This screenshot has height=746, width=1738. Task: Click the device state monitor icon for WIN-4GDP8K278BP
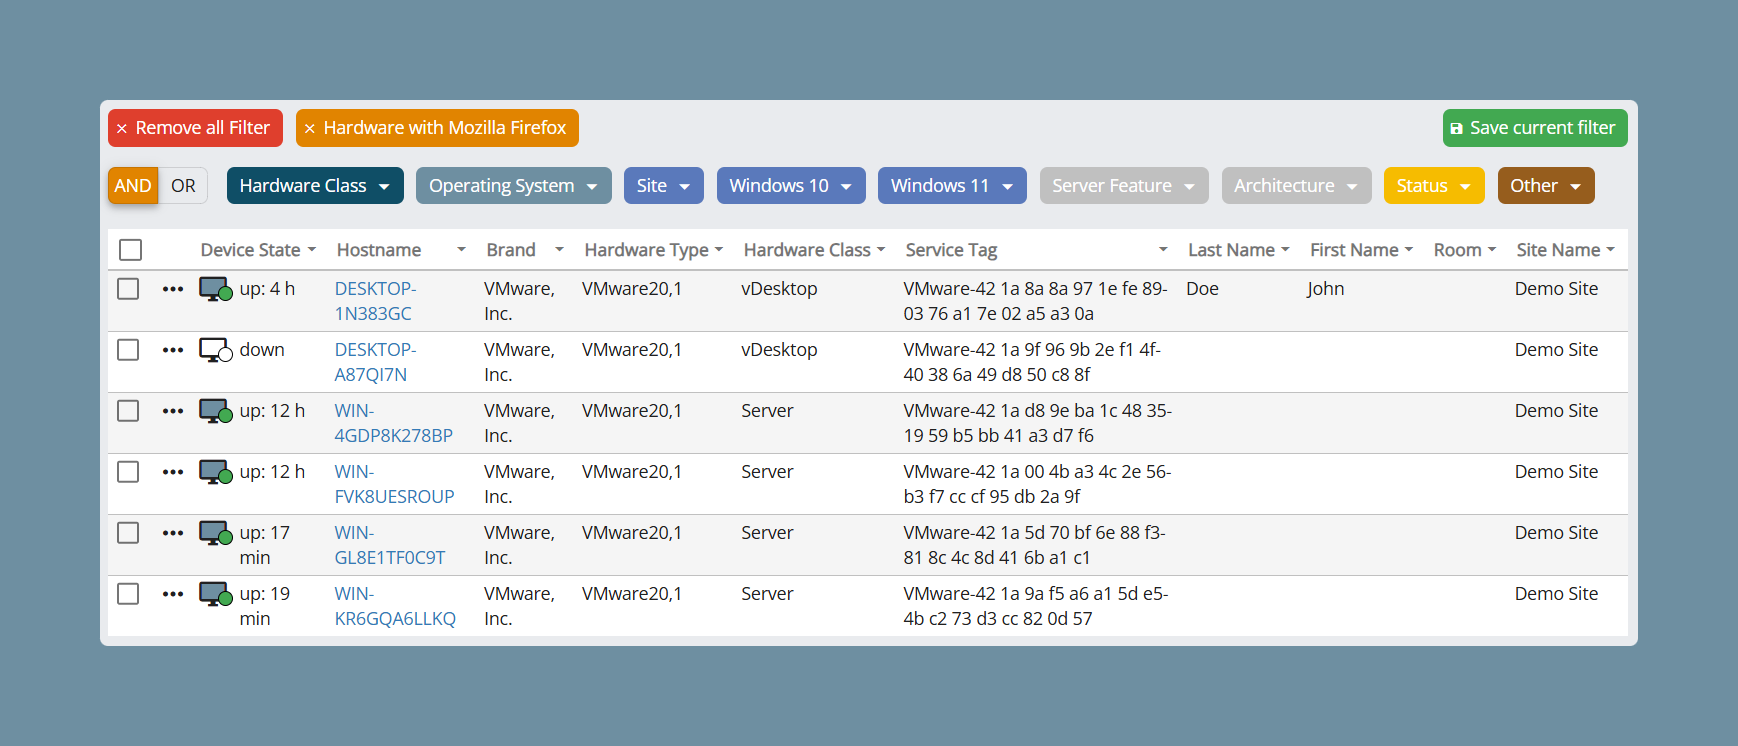tap(216, 411)
